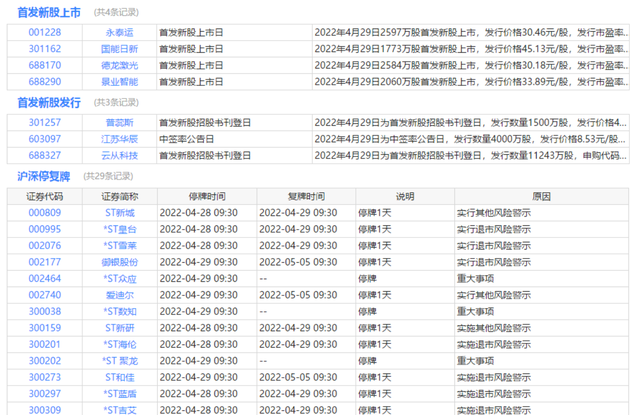Open the ST新研 stock link
640x415 pixels.
(120, 328)
